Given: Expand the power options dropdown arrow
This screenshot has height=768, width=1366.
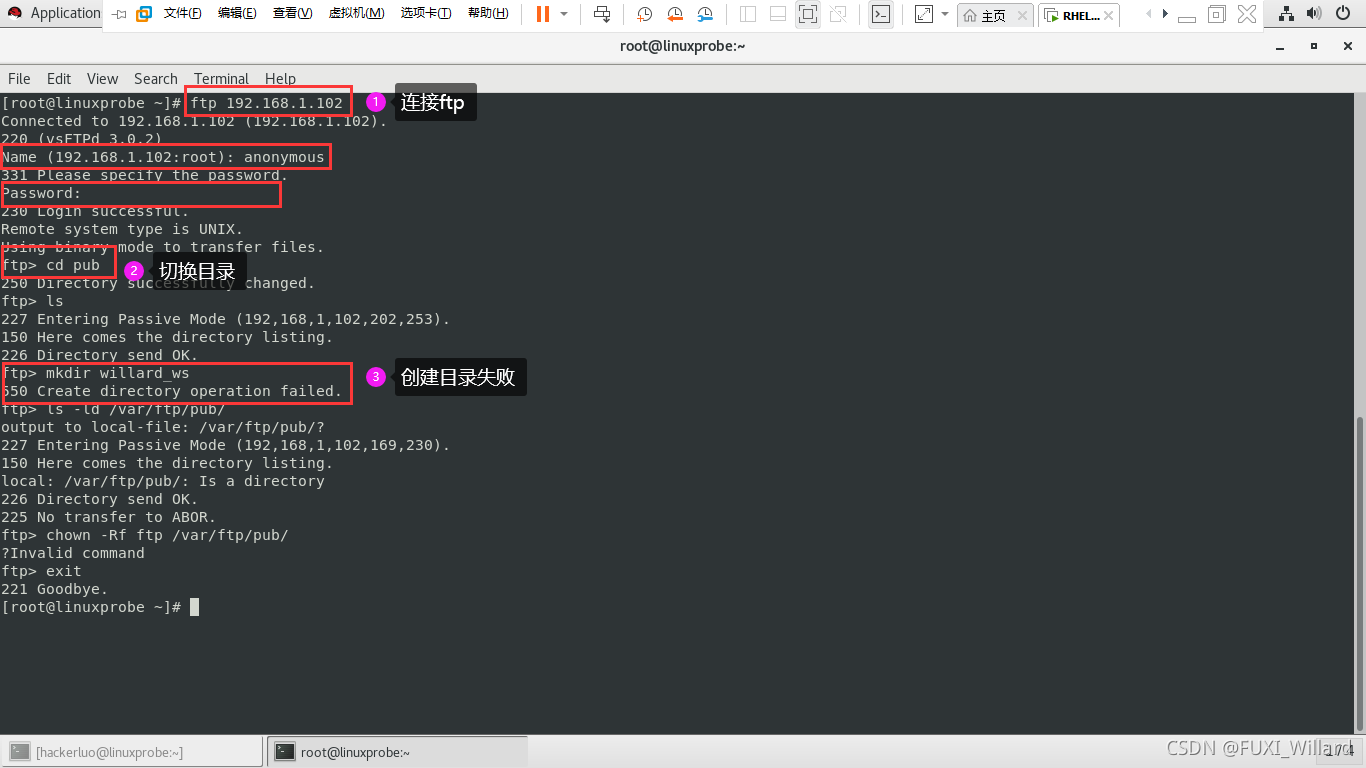Looking at the screenshot, I should 564,14.
